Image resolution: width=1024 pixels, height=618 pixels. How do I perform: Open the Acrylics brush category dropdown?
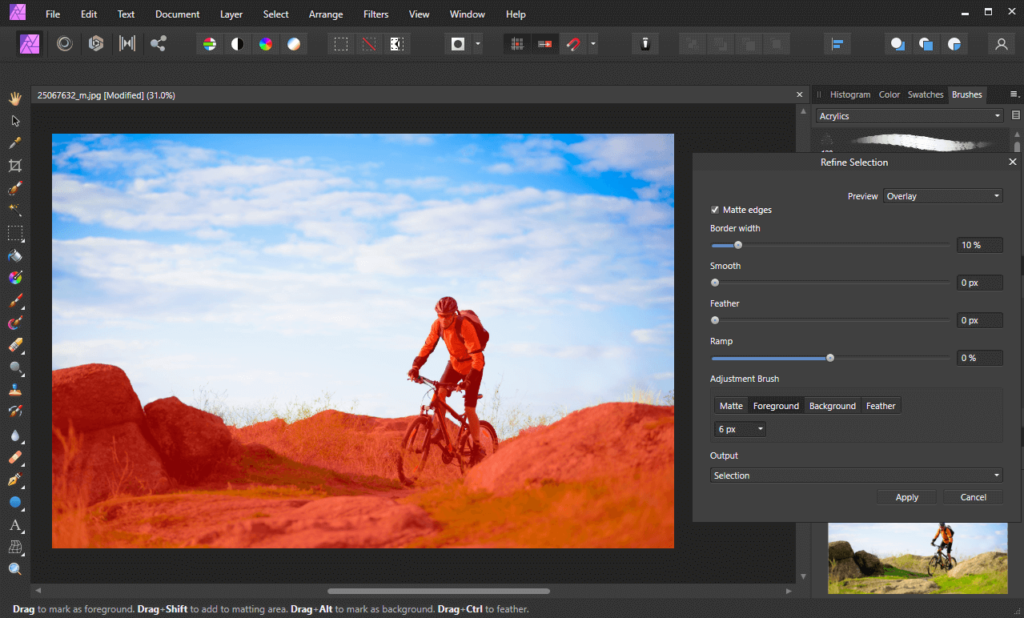pos(908,115)
